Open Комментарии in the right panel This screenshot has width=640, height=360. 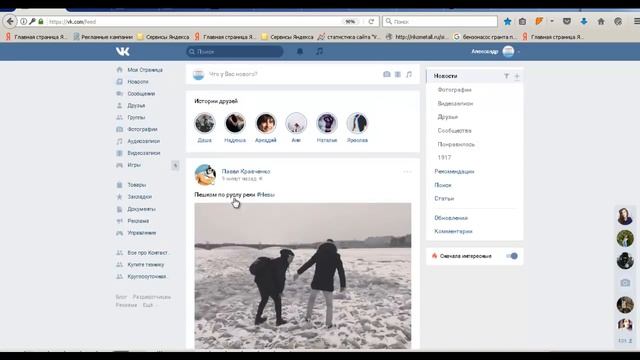coord(453,231)
